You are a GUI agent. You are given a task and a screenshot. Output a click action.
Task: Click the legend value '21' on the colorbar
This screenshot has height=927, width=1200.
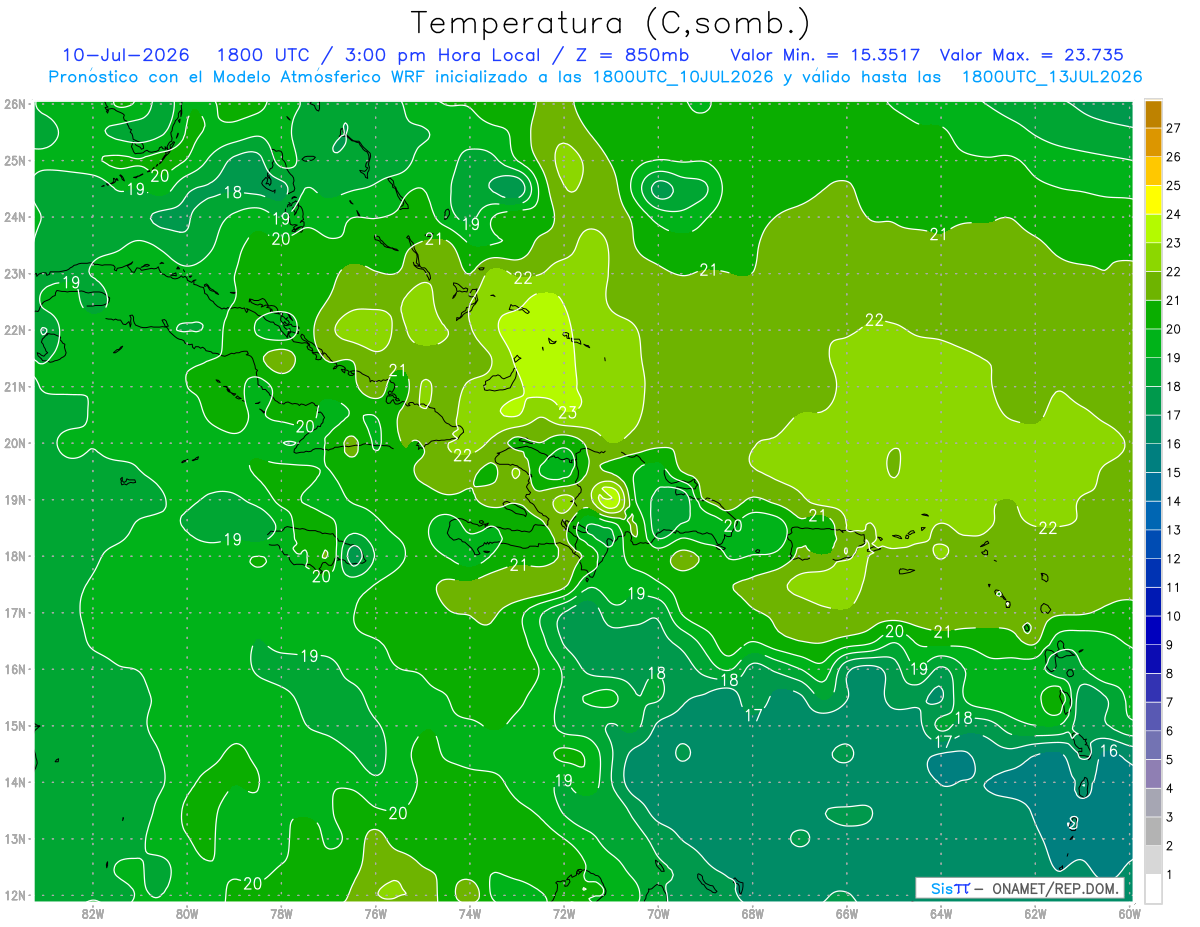[x=1174, y=300]
